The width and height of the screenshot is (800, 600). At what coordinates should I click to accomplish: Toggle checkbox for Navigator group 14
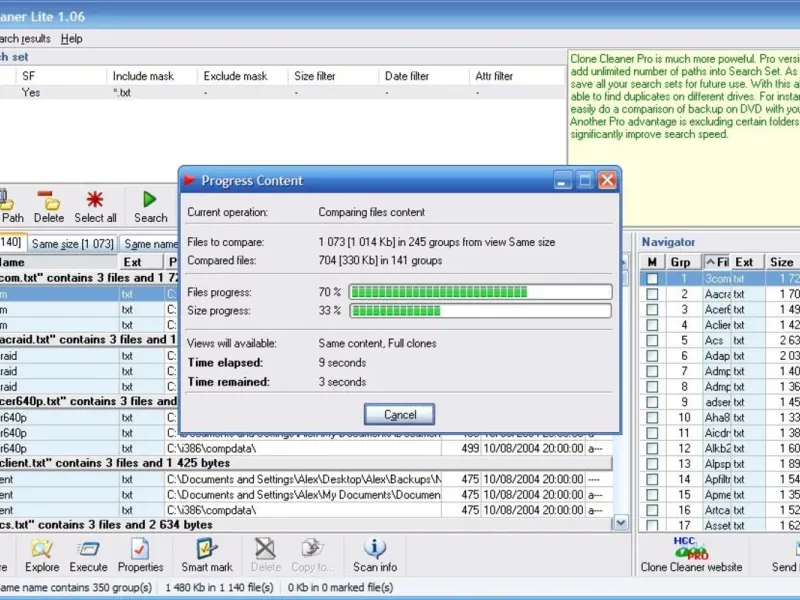652,479
